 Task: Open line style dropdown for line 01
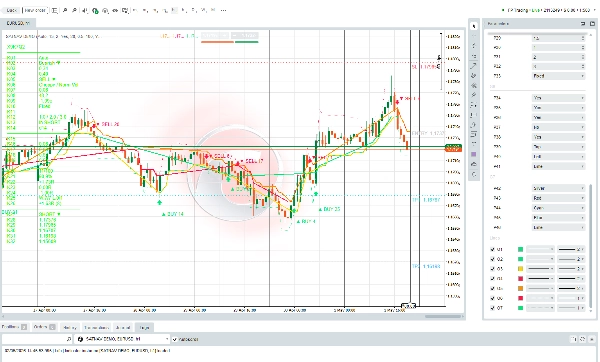540,249
